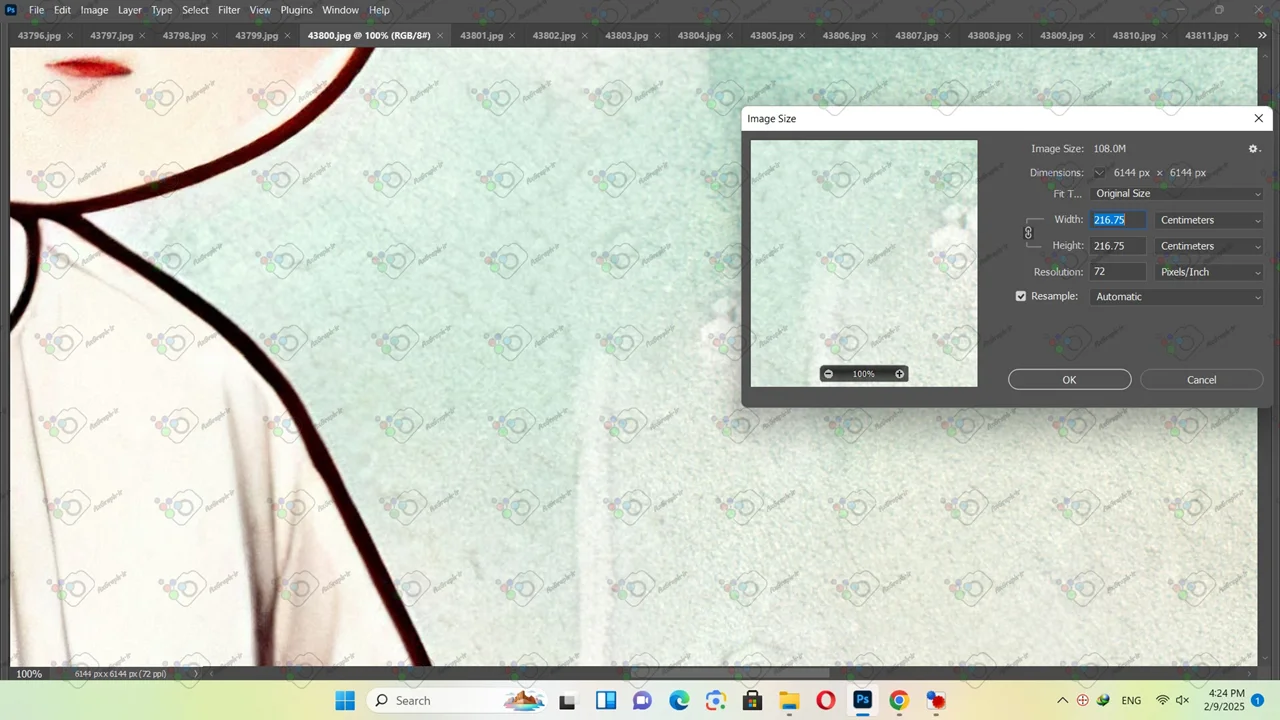Screen dimensions: 1280x720
Task: Zoom out the dialog preview
Action: pos(828,374)
